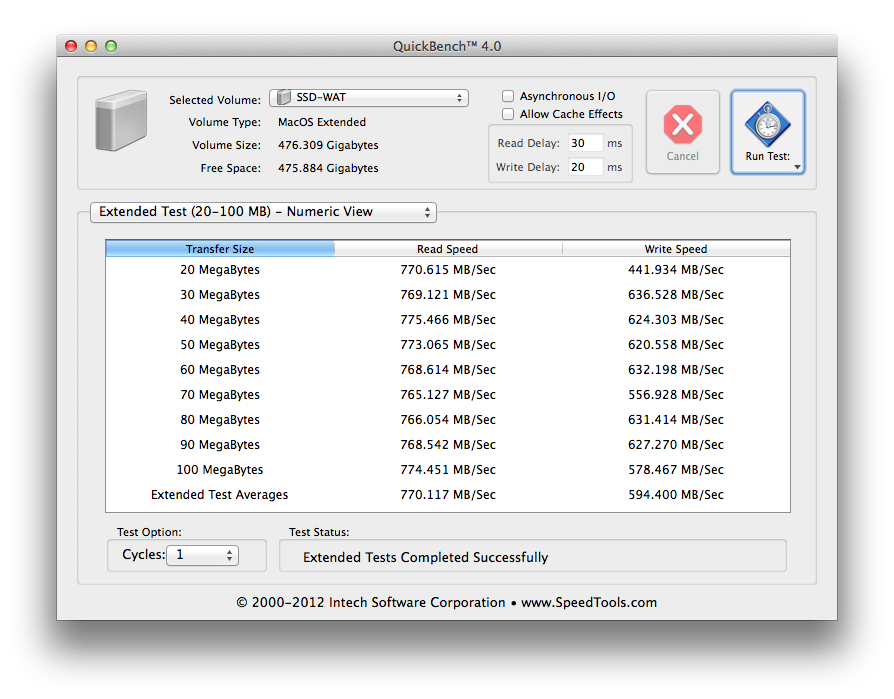894x699 pixels.
Task: Click average read speed 770.117 MB/Sec
Action: (448, 495)
